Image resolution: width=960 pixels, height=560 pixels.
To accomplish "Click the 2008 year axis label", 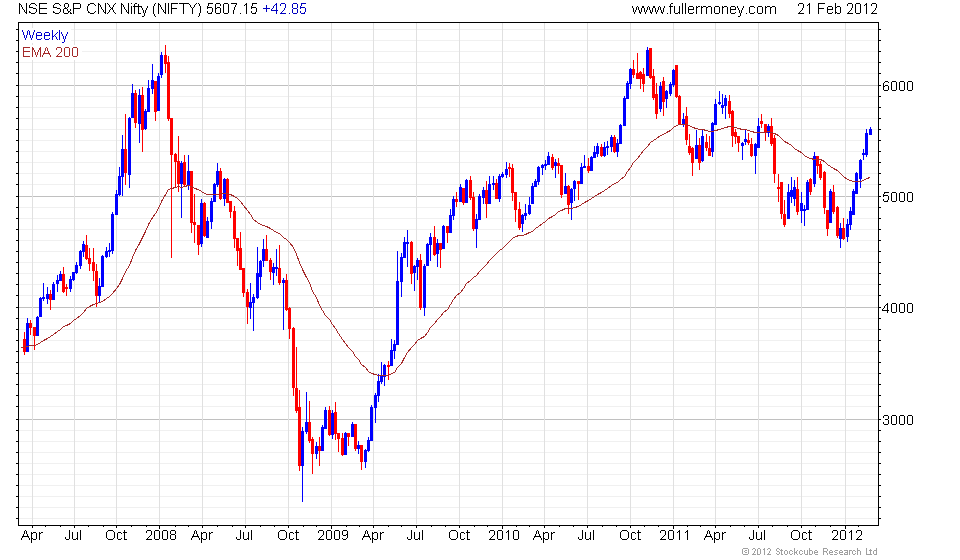I will click(x=160, y=536).
